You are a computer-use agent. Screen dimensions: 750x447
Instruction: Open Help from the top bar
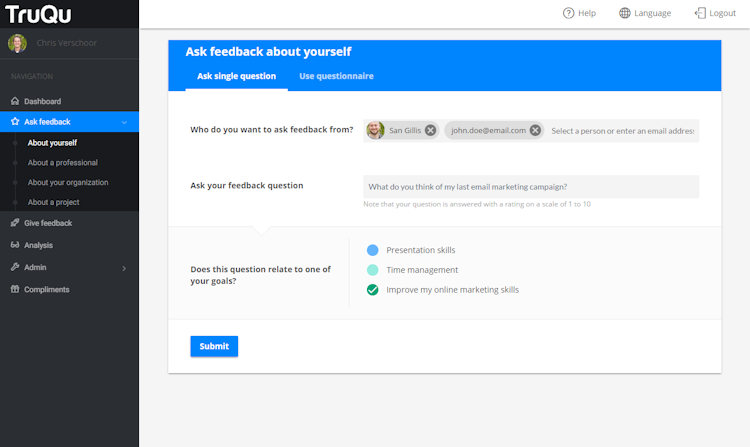tap(579, 13)
